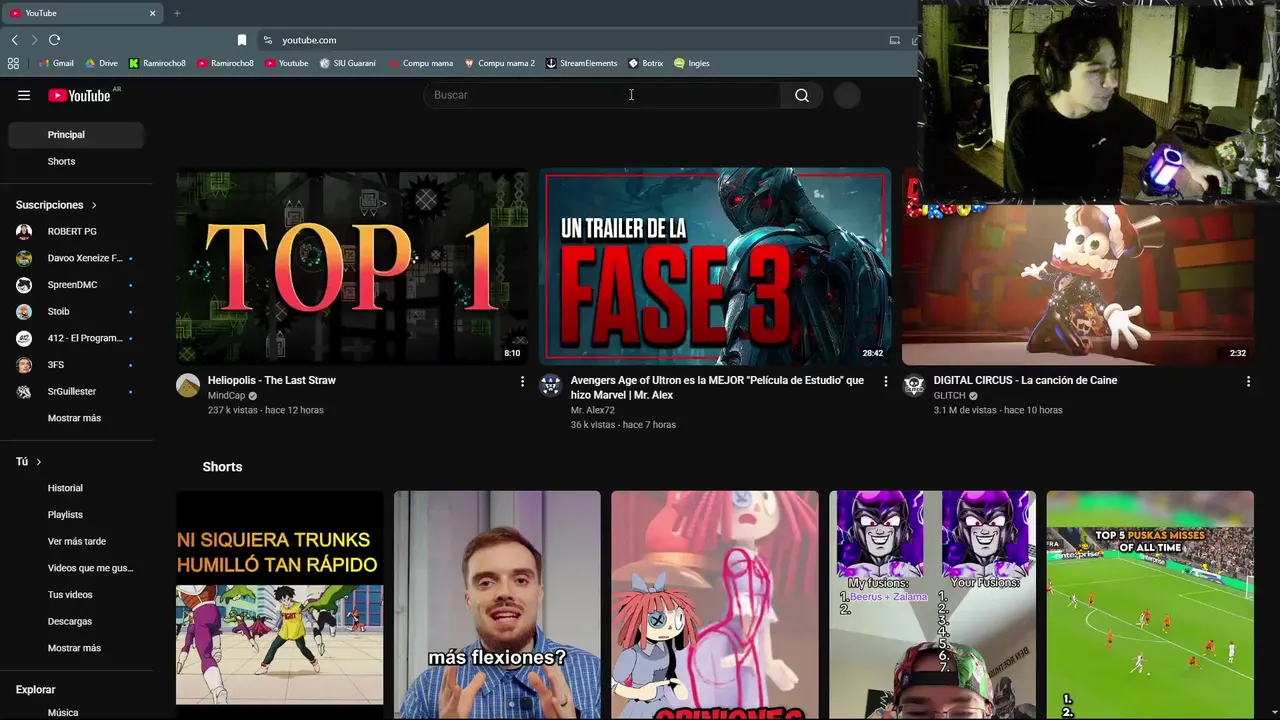1280x720 pixels.
Task: Select the YouTube browser tab
Action: point(82,13)
